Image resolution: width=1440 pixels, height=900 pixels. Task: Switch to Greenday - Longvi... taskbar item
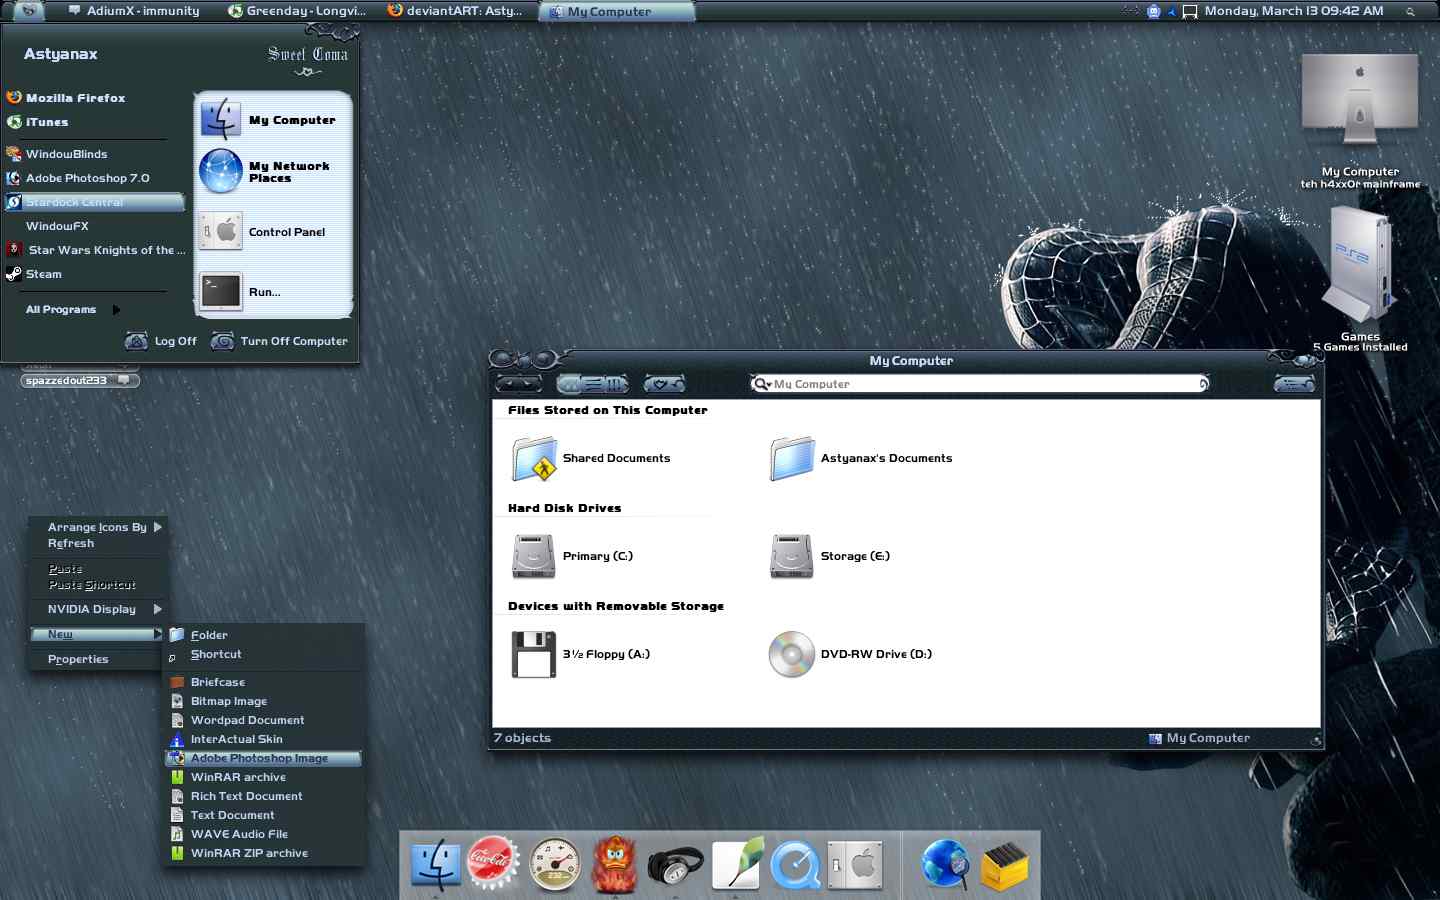(297, 11)
